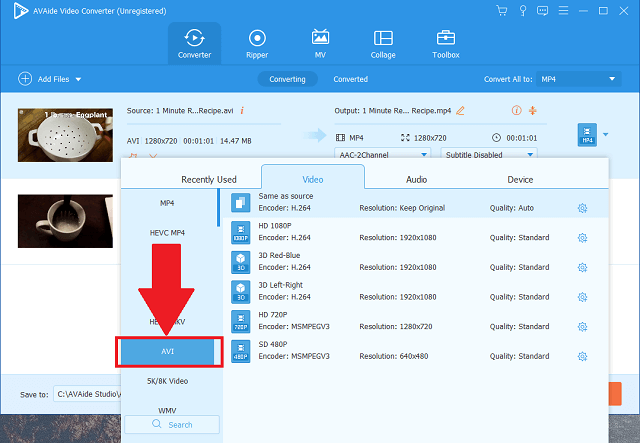Image resolution: width=640 pixels, height=443 pixels.
Task: Open settings gear for HD 1080P
Action: click(582, 238)
